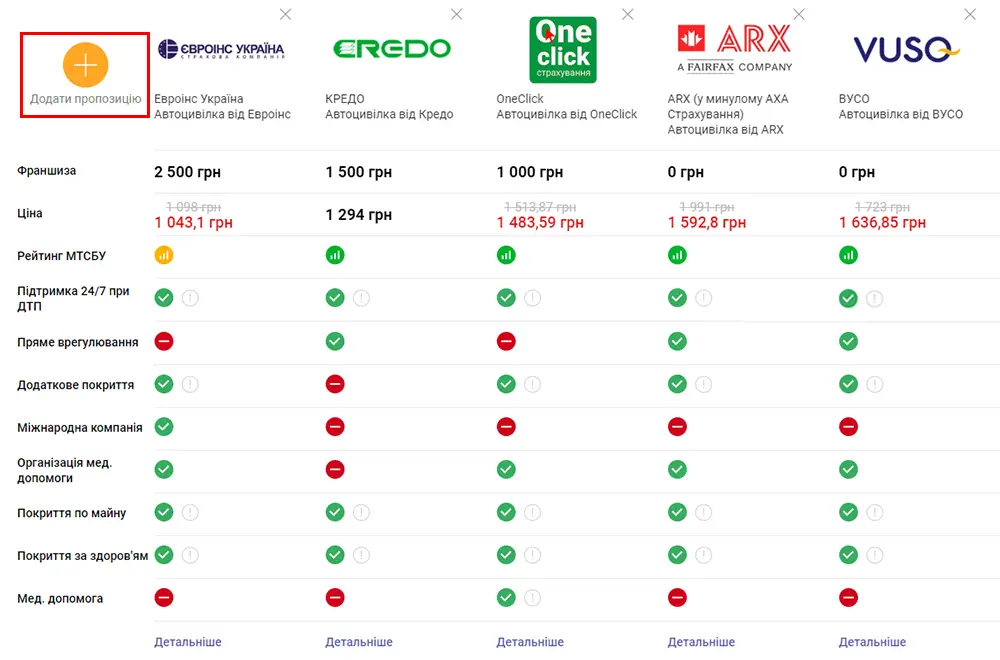
Task: Remove the VUSO offer column
Action: [x=970, y=14]
